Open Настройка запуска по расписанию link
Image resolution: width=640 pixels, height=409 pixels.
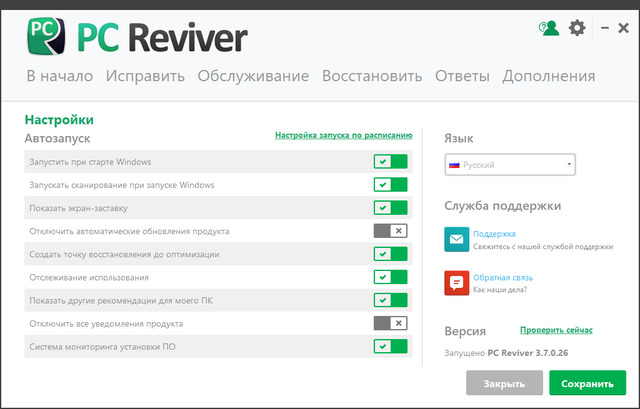point(343,135)
